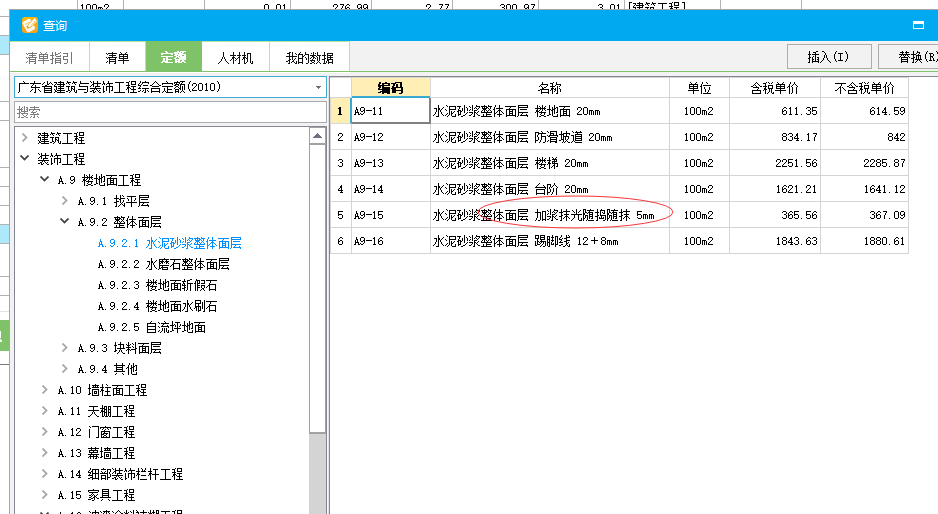This screenshot has width=938, height=514.
Task: Click the 查询 dialog app icon
Action: [x=29, y=25]
